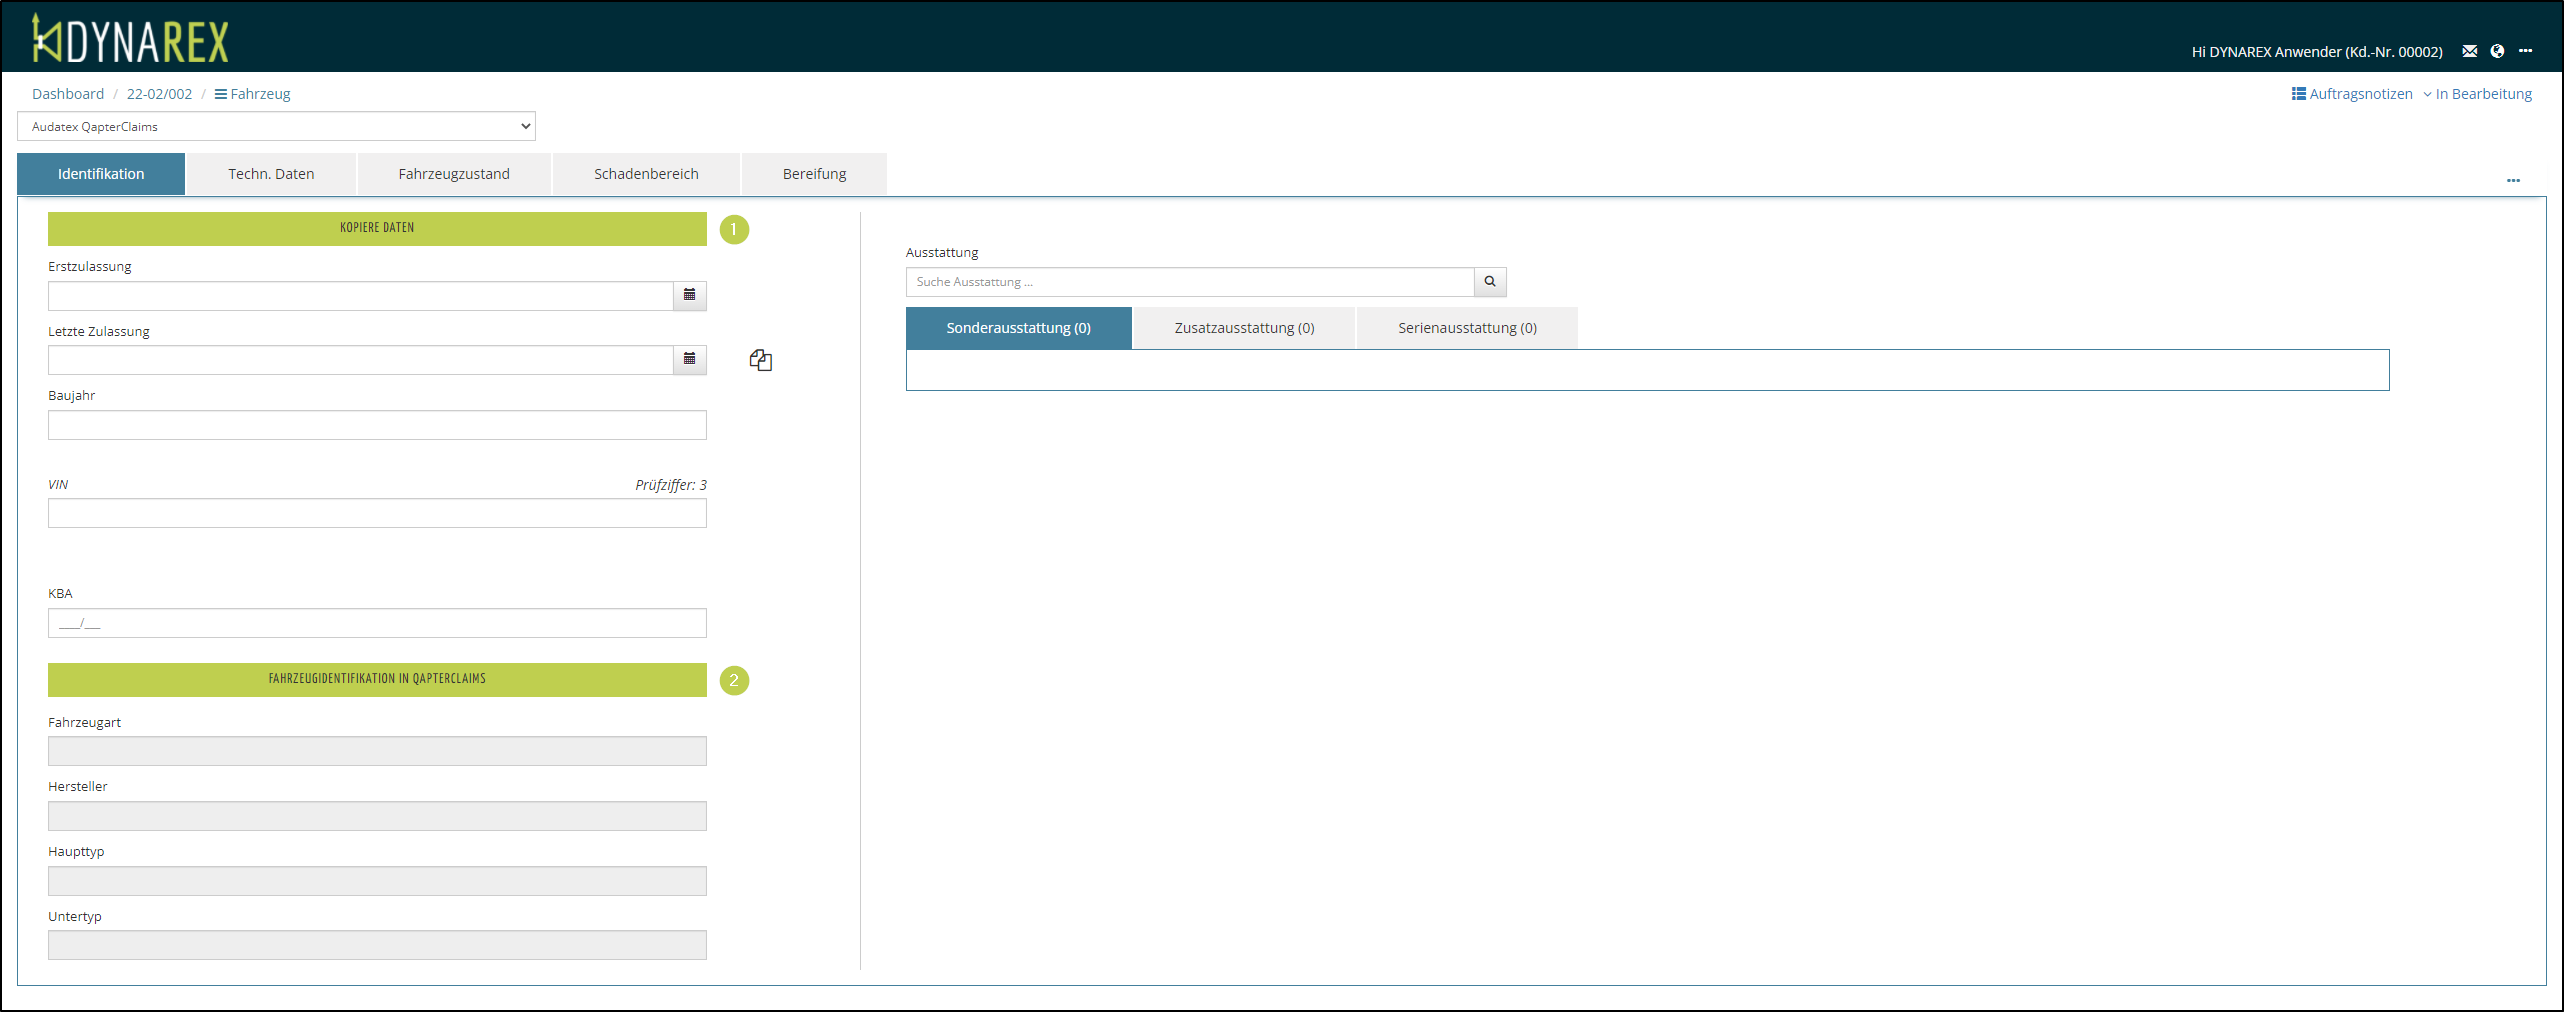Open the calendar picker for Erstzulassung
The height and width of the screenshot is (1012, 2564).
pos(689,295)
